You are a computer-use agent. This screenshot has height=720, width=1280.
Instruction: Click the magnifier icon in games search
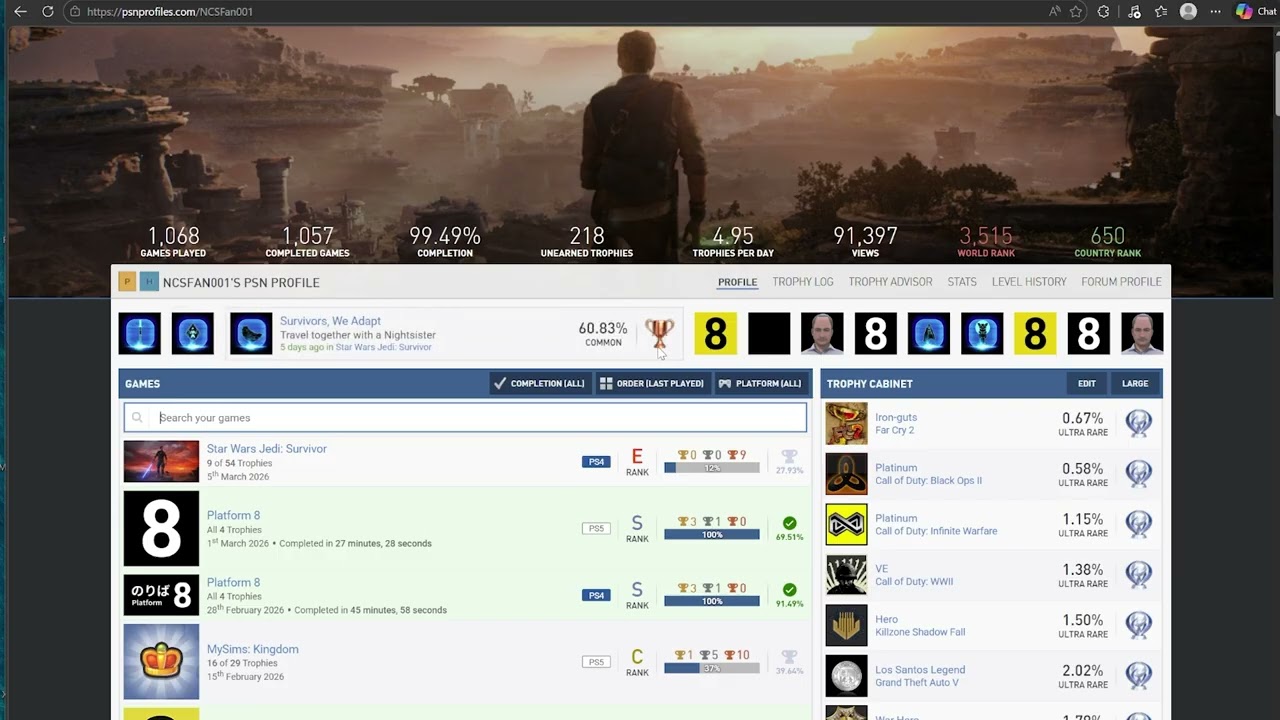pyautogui.click(x=137, y=418)
